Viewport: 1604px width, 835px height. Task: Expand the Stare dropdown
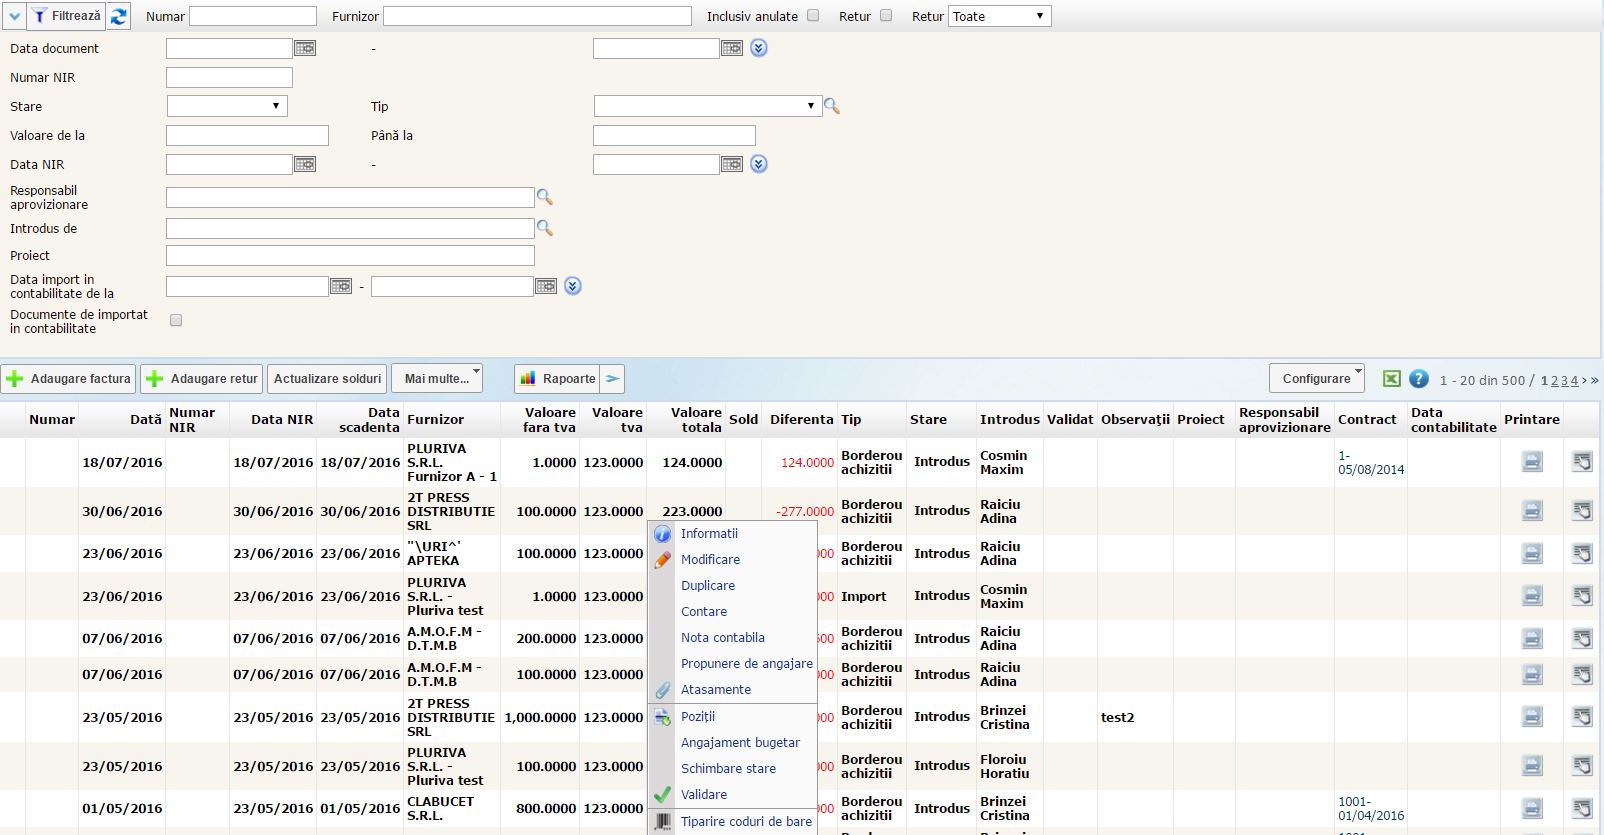[227, 106]
